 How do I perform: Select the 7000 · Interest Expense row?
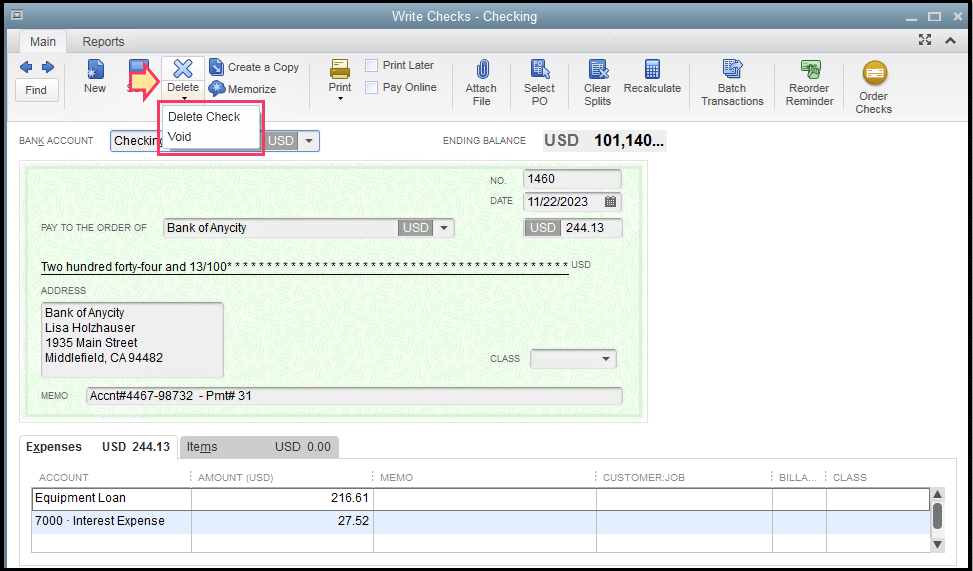point(481,521)
